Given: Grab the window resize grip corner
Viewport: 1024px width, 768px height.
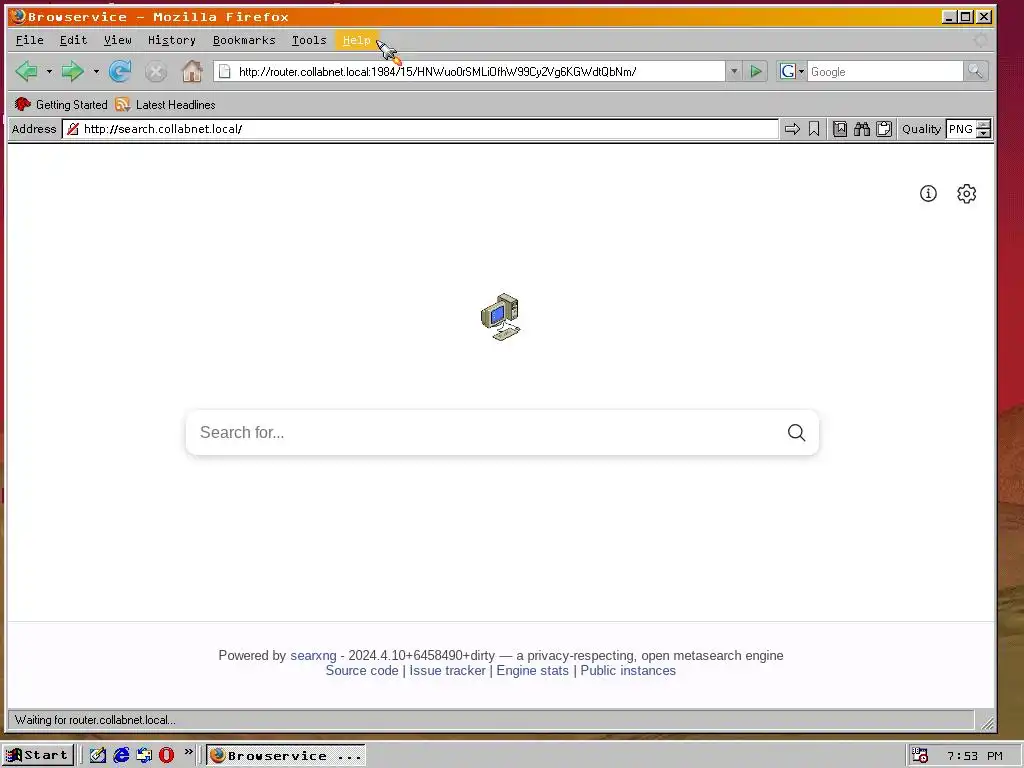Looking at the screenshot, I should (x=988, y=724).
